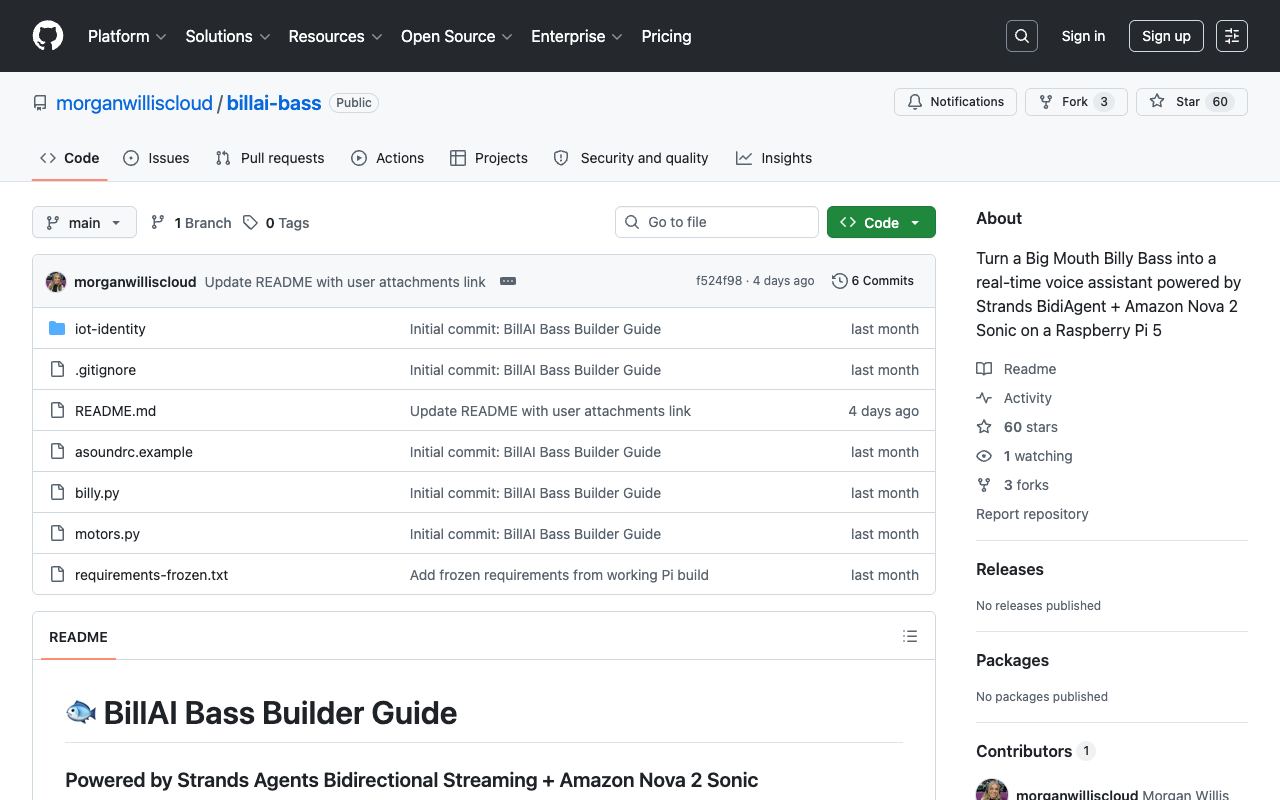This screenshot has width=1280, height=800.
Task: Click morganwilliscloud avatar in latest commit bar
Action: pos(56,282)
